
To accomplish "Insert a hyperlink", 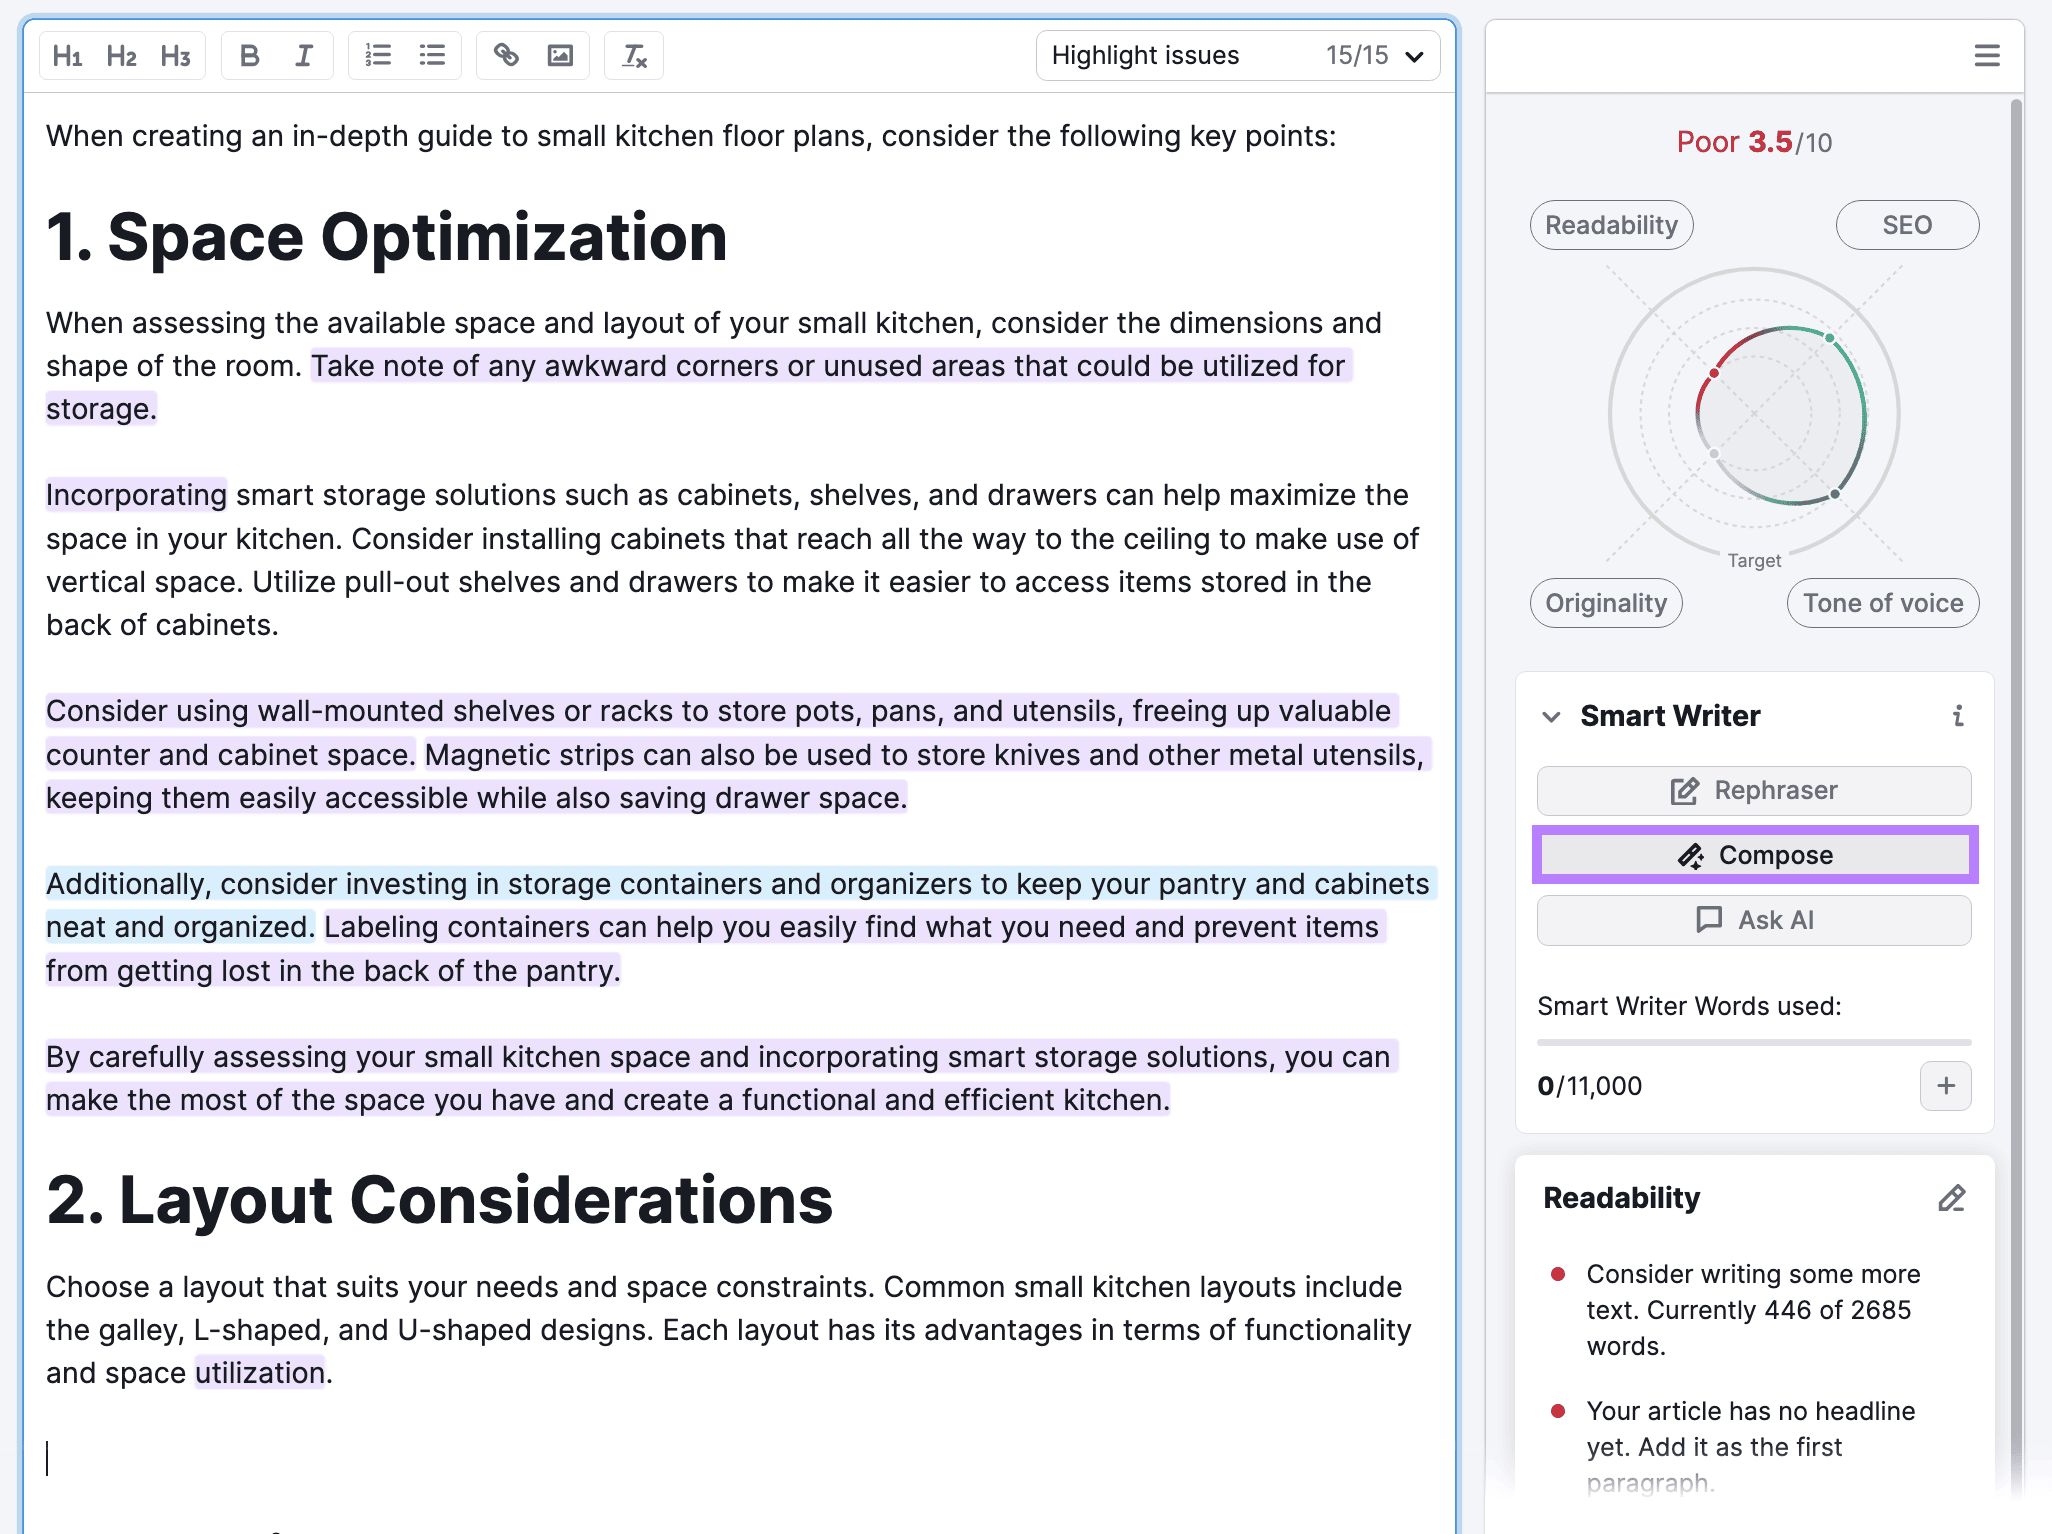I will click(506, 56).
